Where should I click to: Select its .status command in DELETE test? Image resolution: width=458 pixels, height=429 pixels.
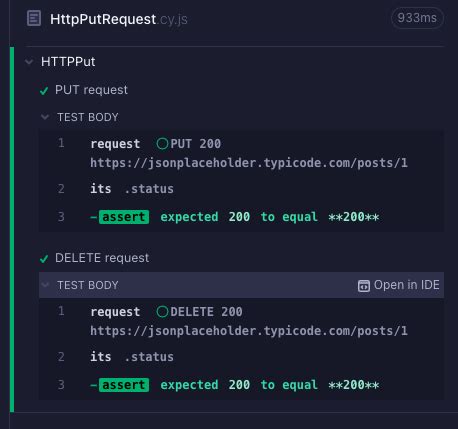241,357
